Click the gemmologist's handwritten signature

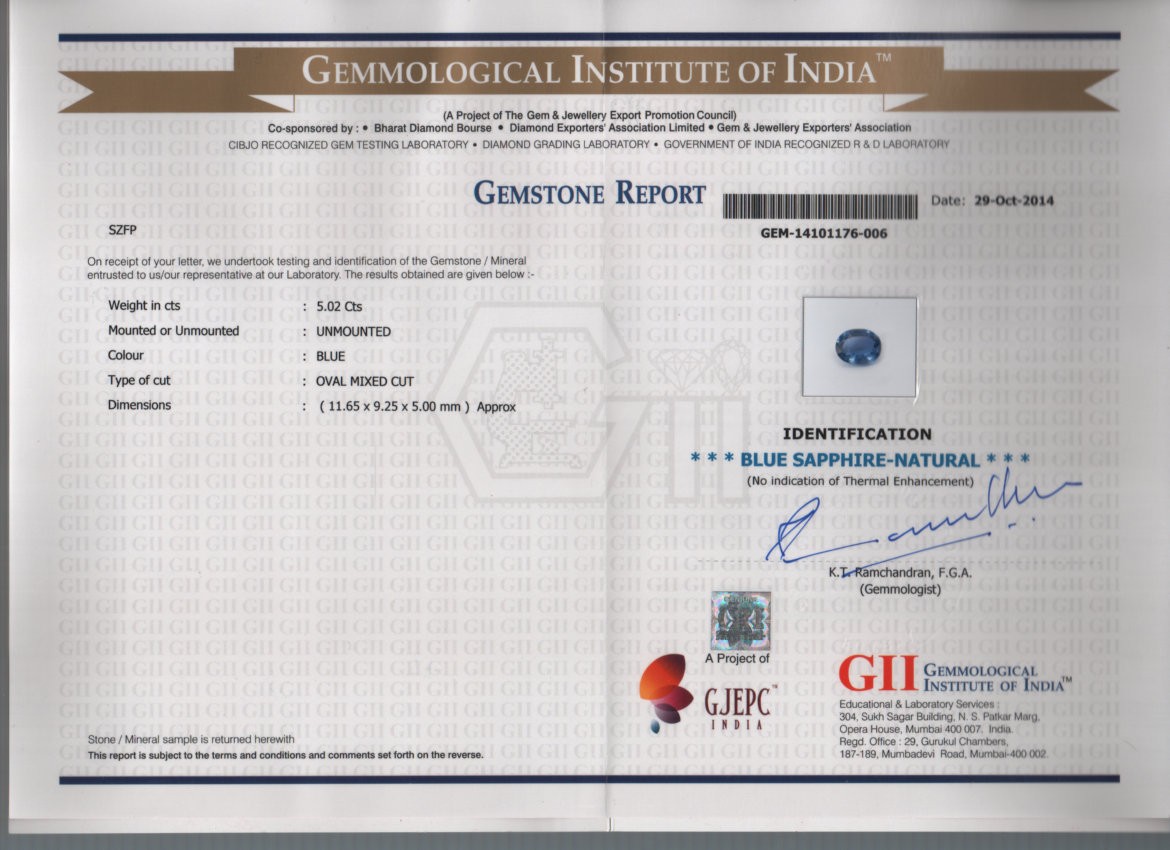click(924, 519)
